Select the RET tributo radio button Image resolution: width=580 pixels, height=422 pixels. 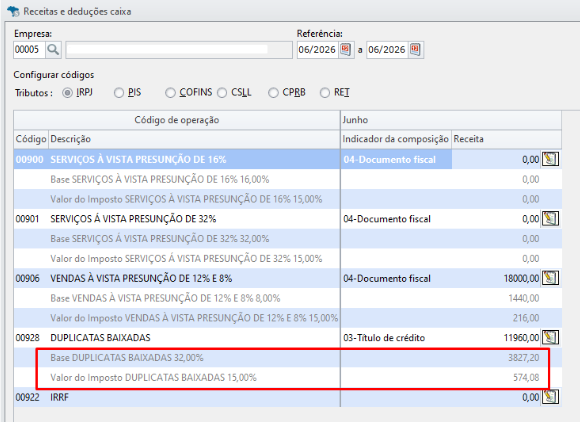coord(325,92)
